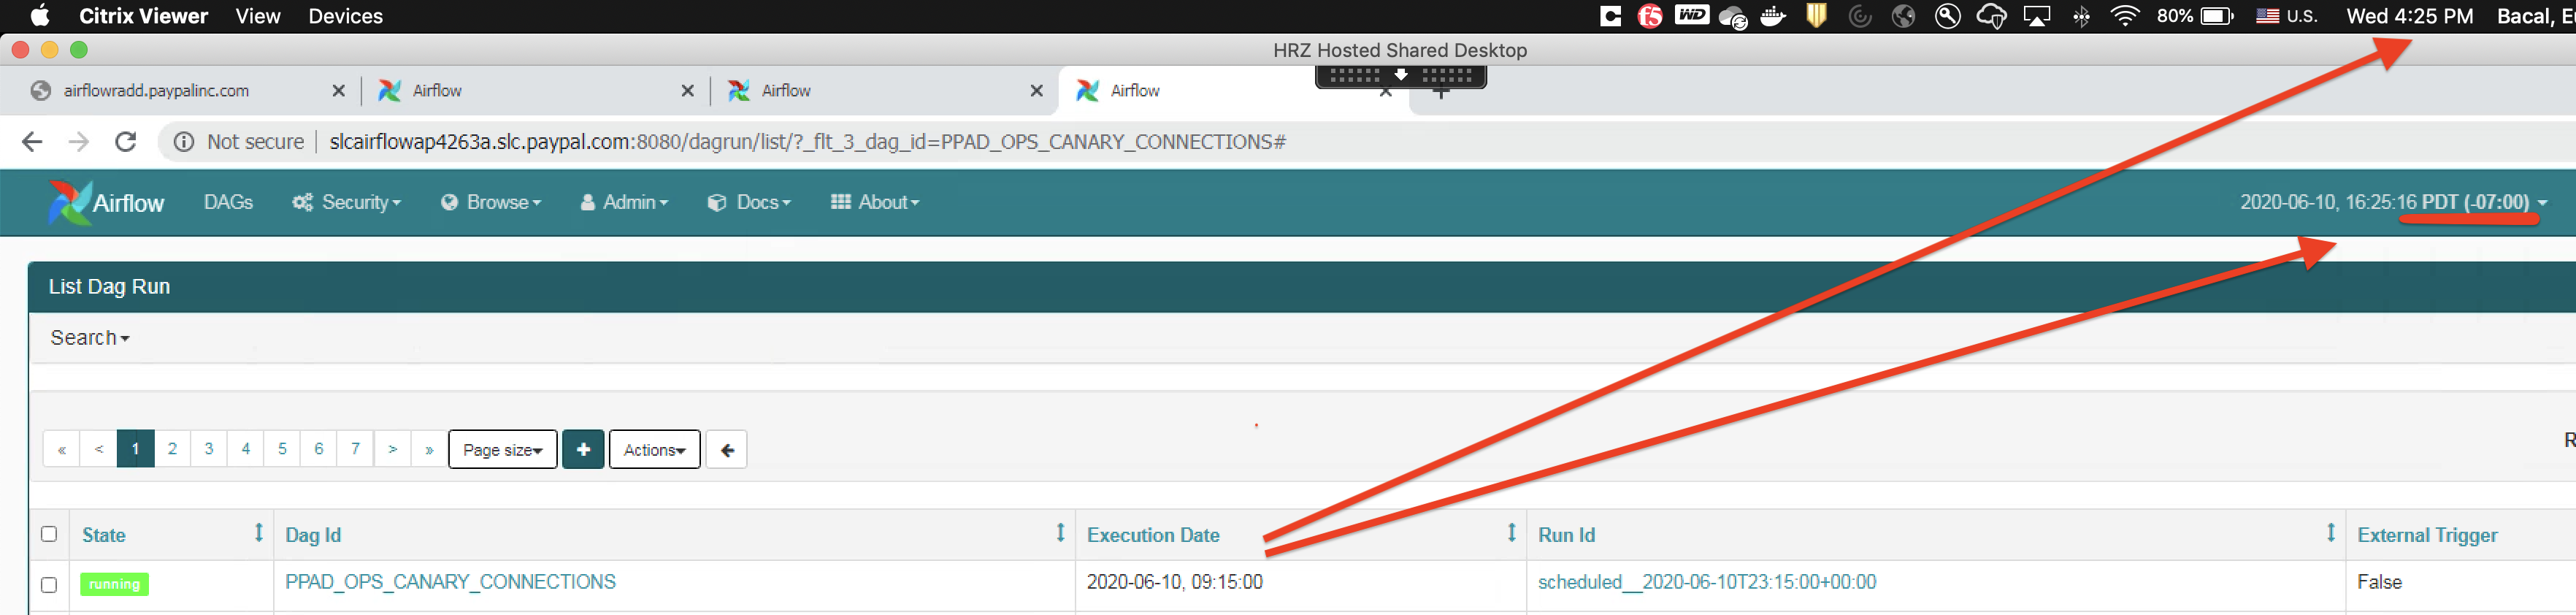Go back with the browser back arrow
This screenshot has height=615, width=2576.
[32, 142]
